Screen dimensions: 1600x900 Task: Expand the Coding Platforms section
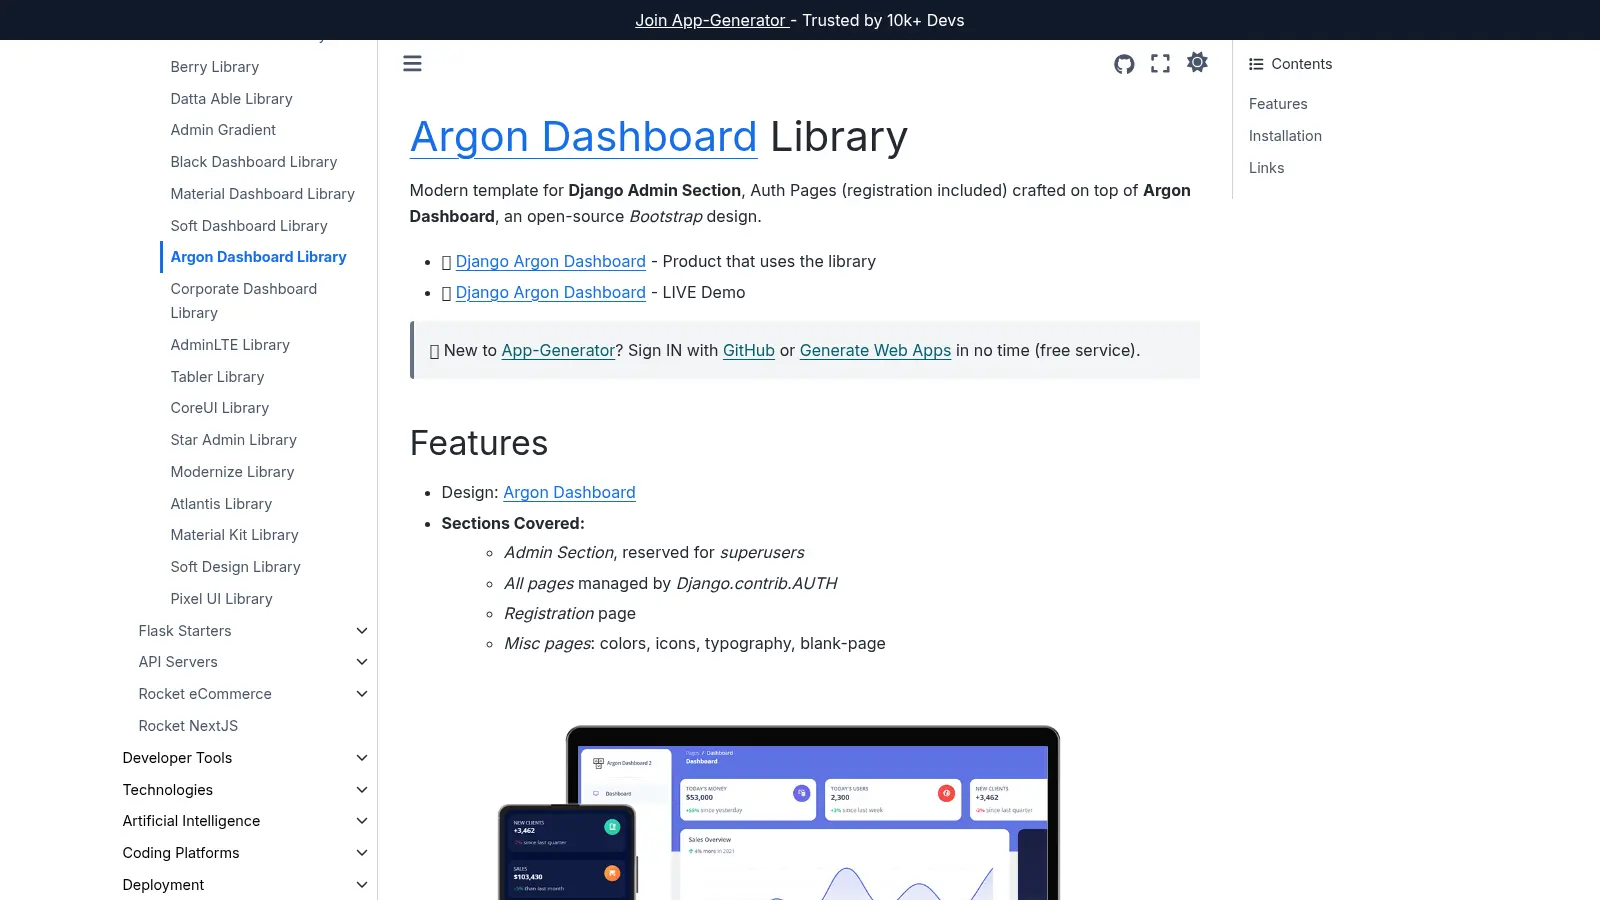click(x=362, y=853)
